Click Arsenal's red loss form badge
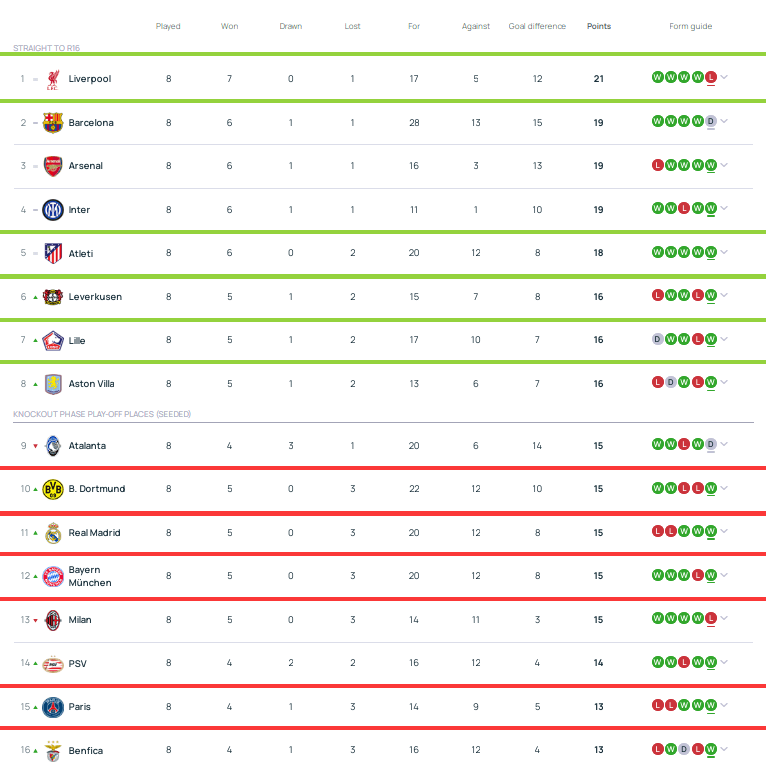766x774 pixels. point(657,166)
